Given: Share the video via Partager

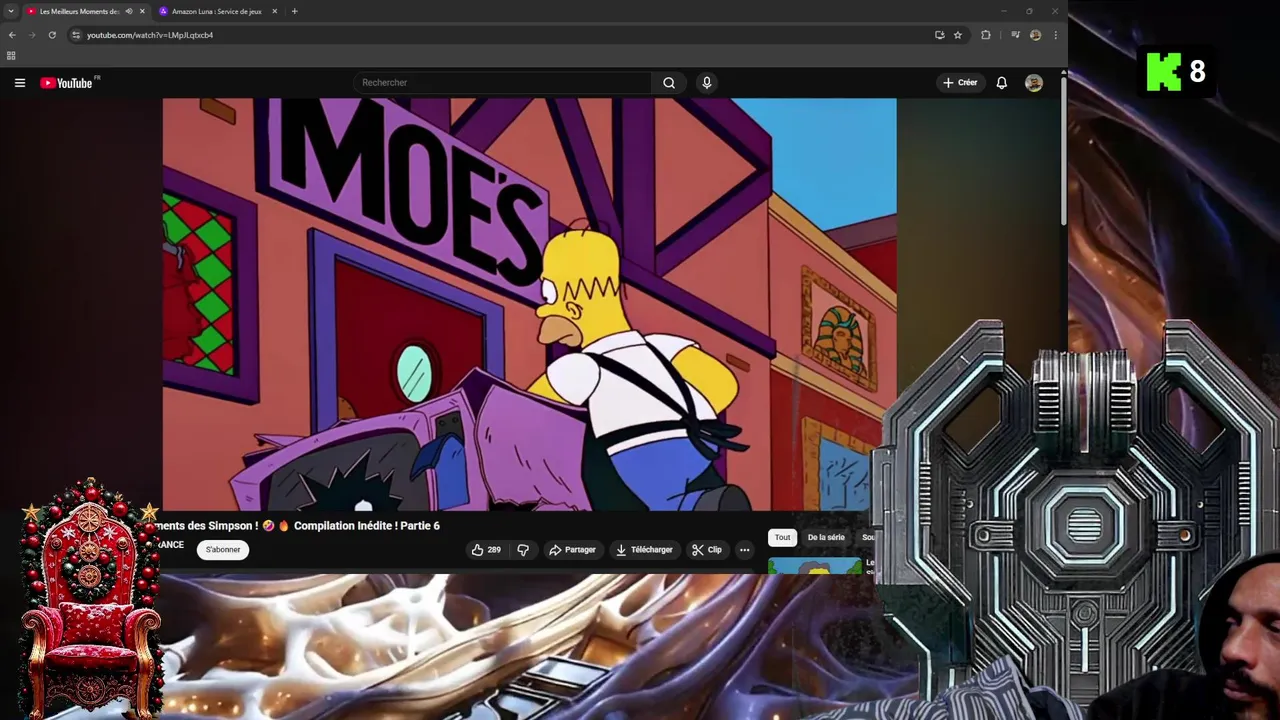Looking at the screenshot, I should [x=572, y=550].
